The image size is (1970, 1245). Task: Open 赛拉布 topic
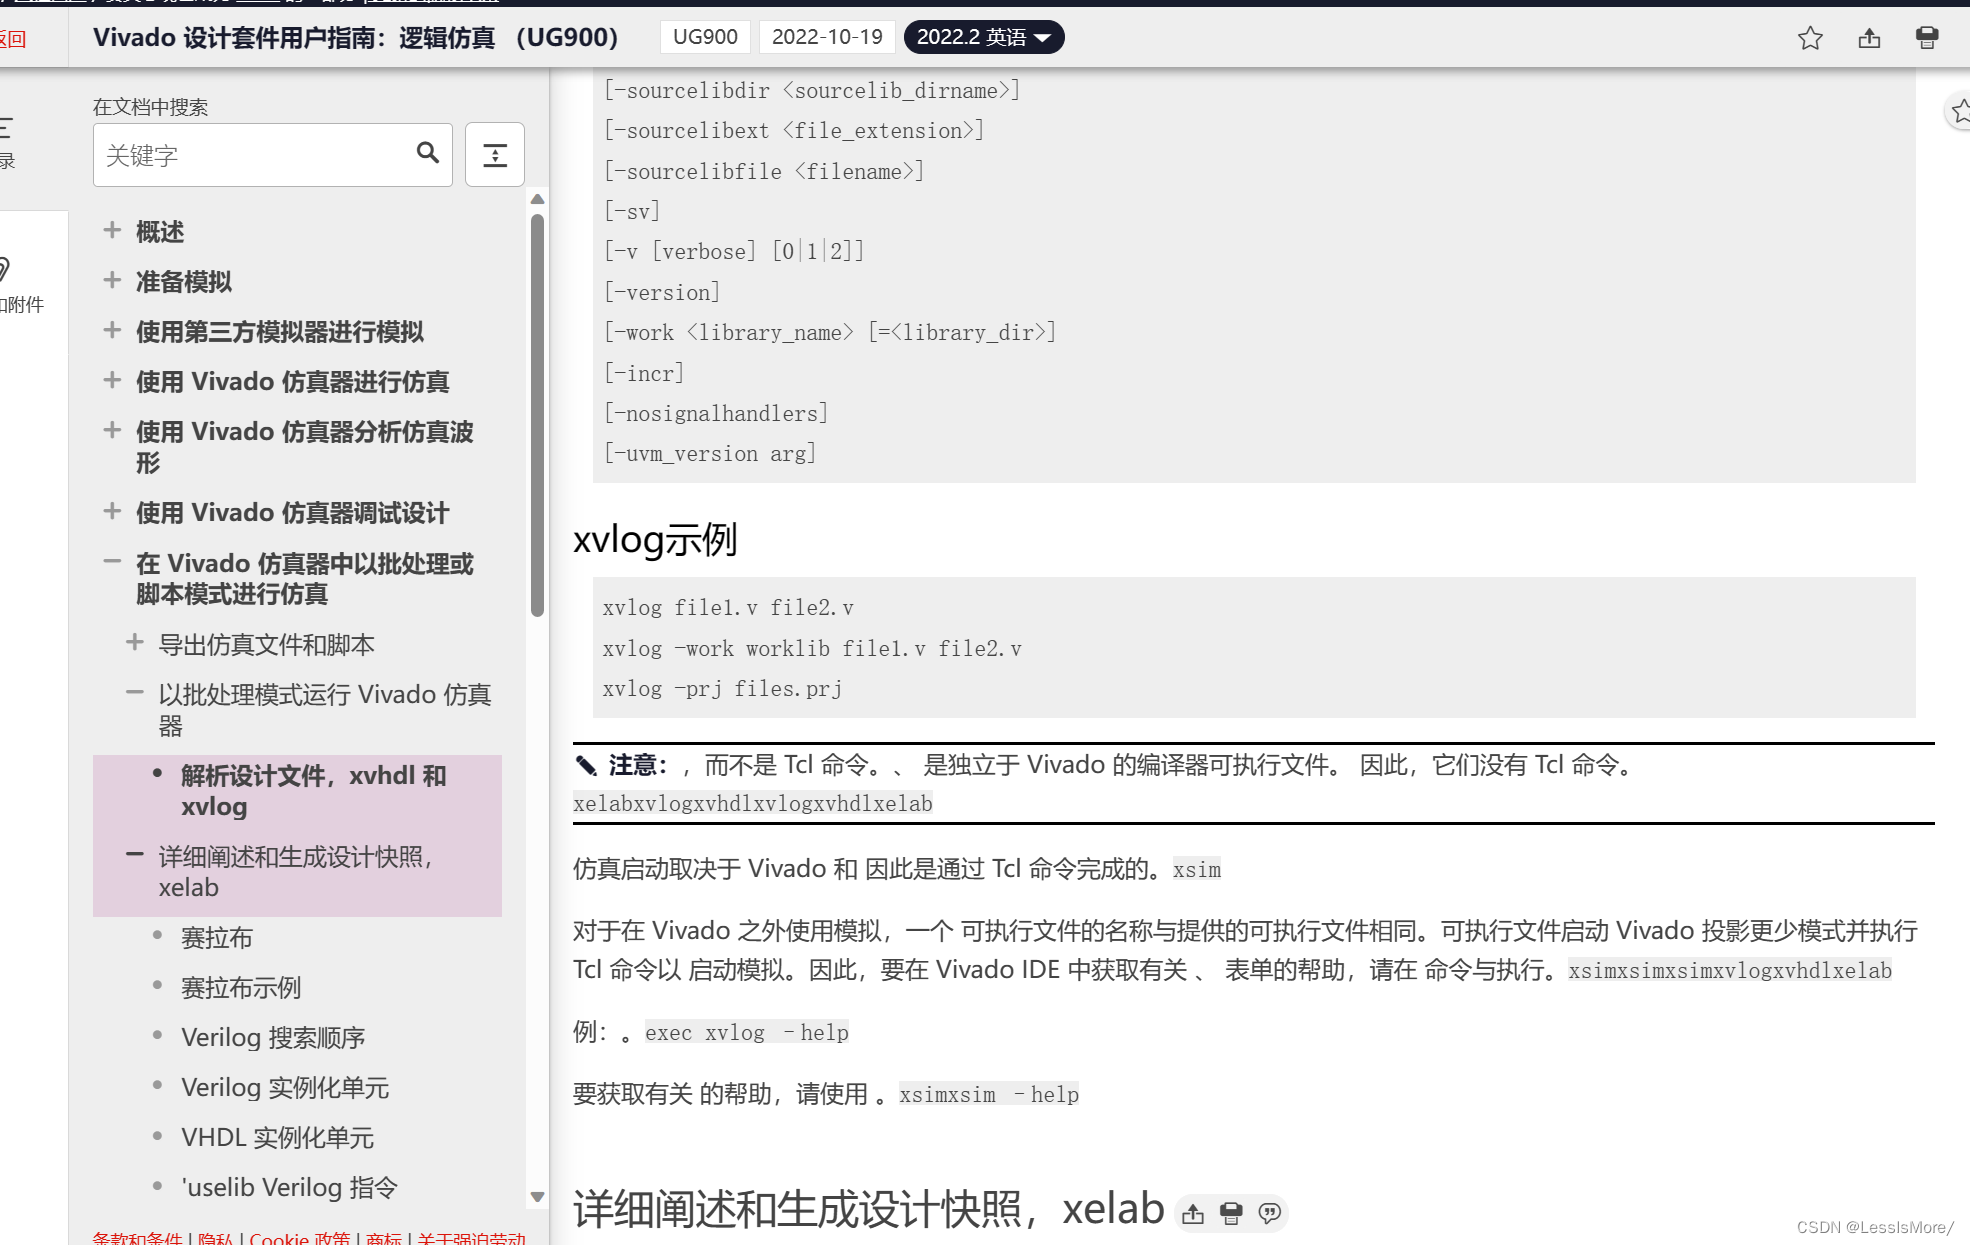(x=217, y=938)
